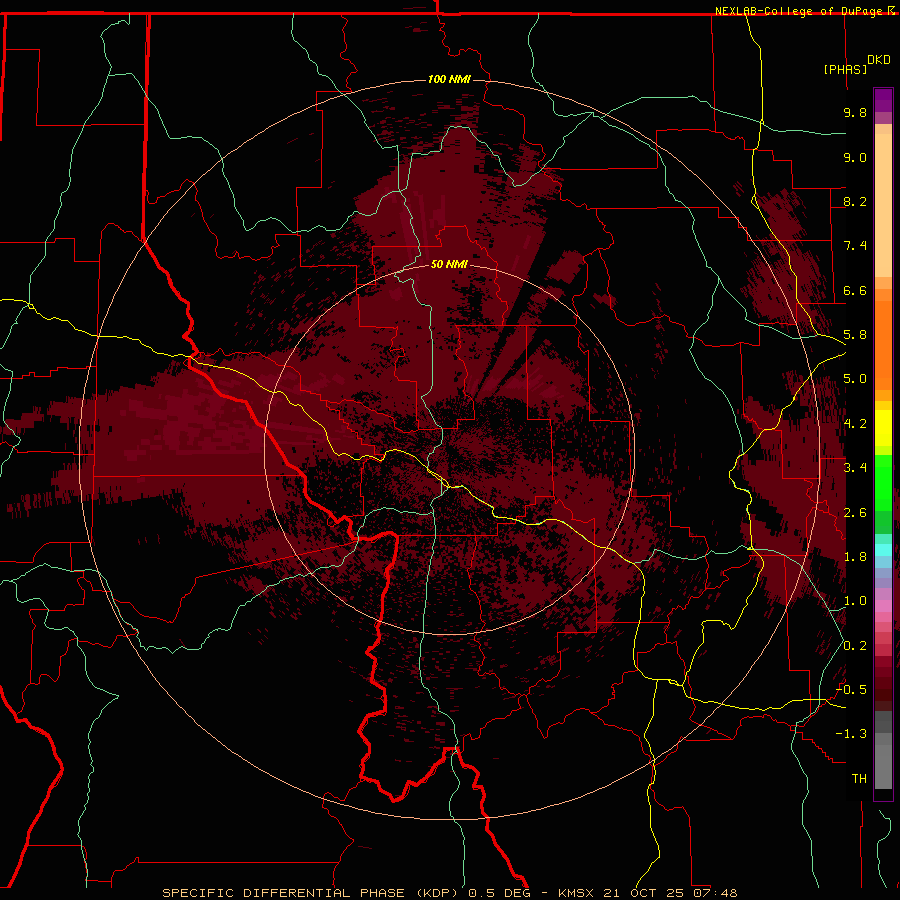Click the 3.4 value on color scale
900x900 pixels.
tap(855, 468)
